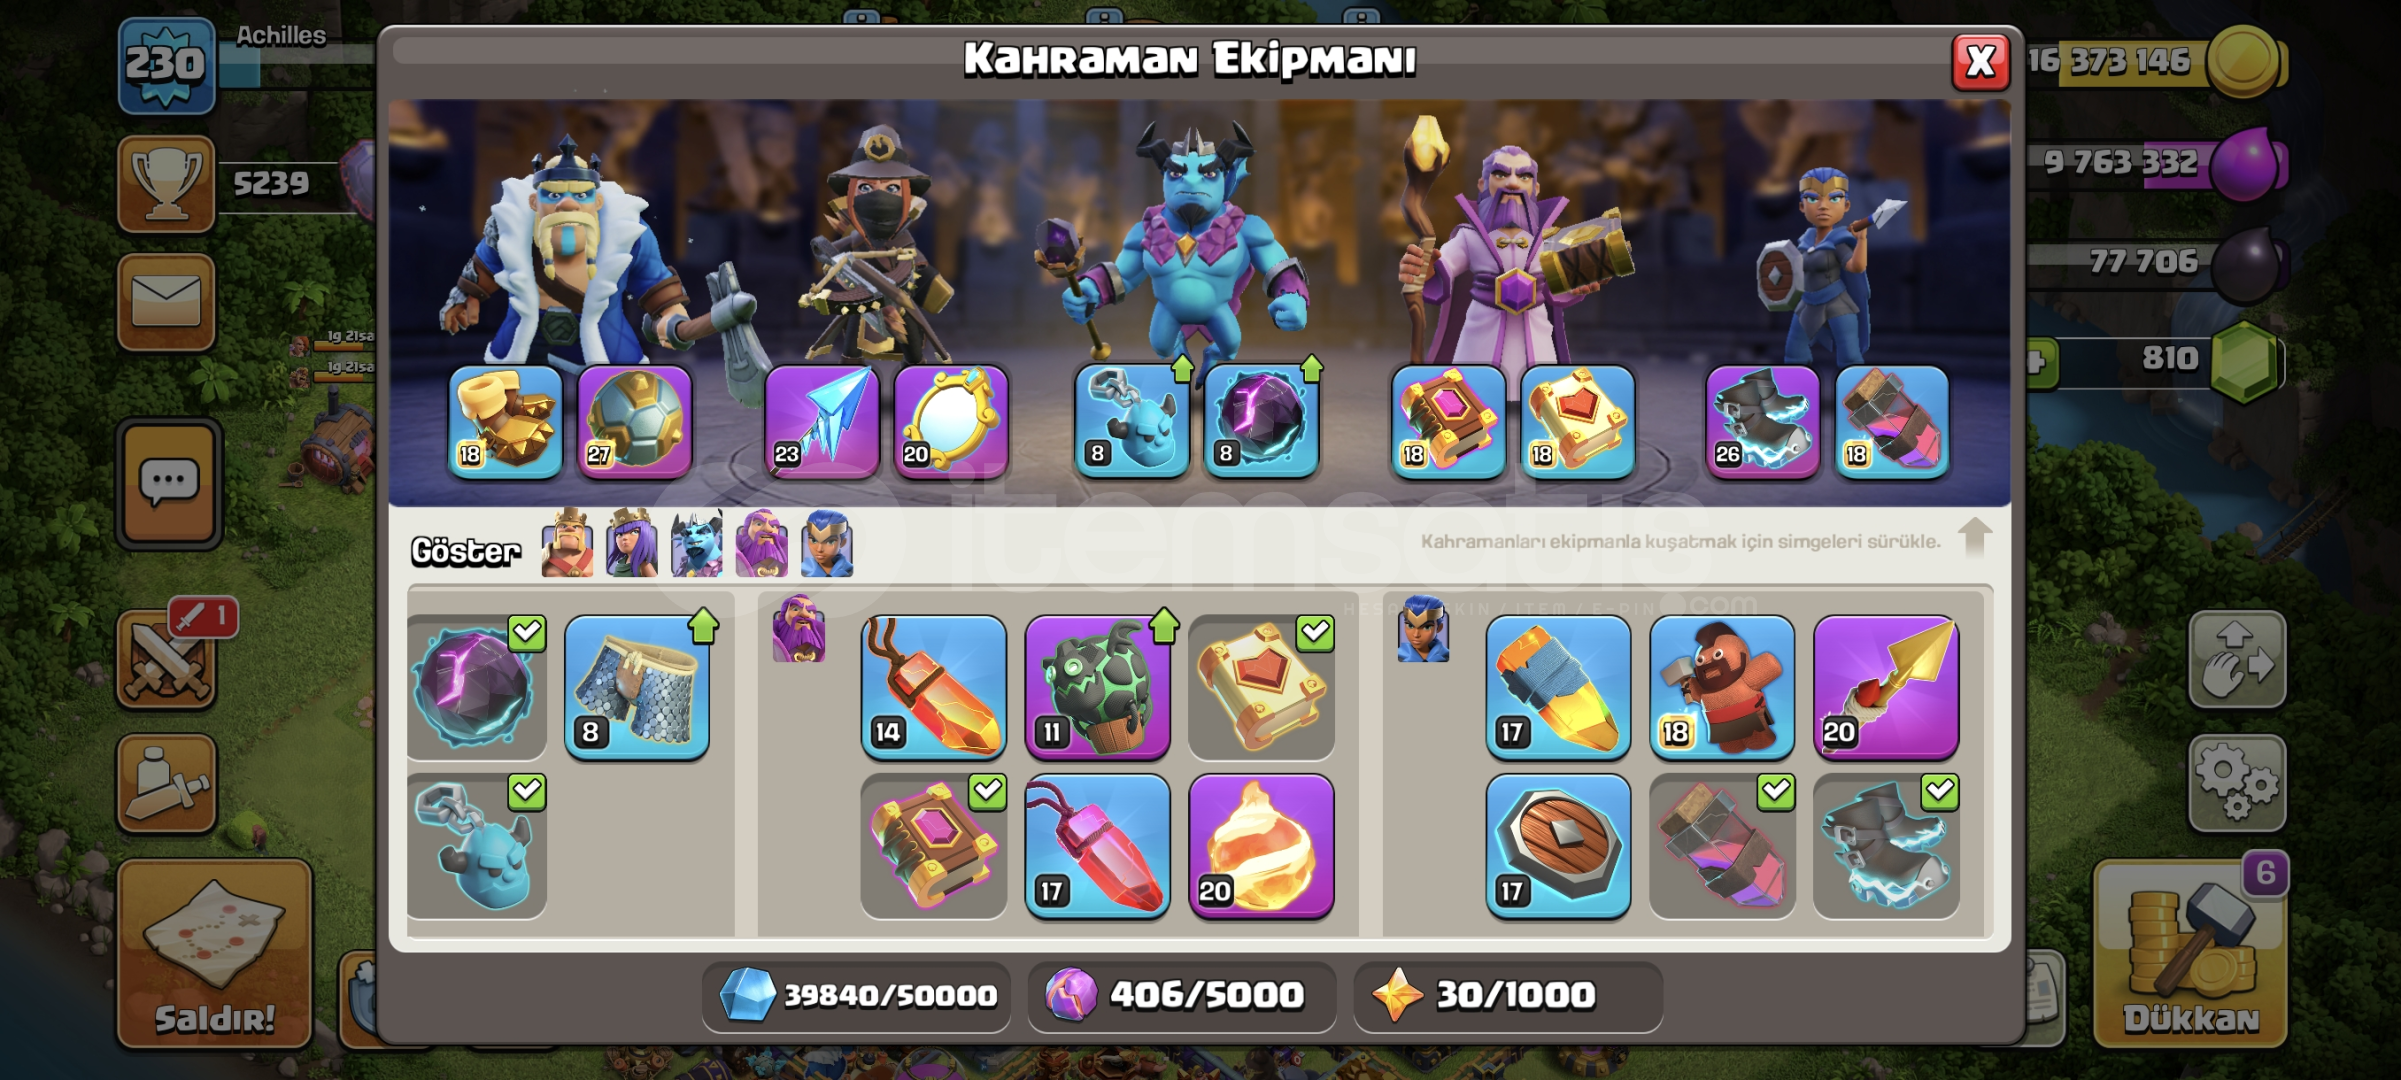
Task: Toggle the equipped electro boots checkmark item
Action: click(1885, 846)
